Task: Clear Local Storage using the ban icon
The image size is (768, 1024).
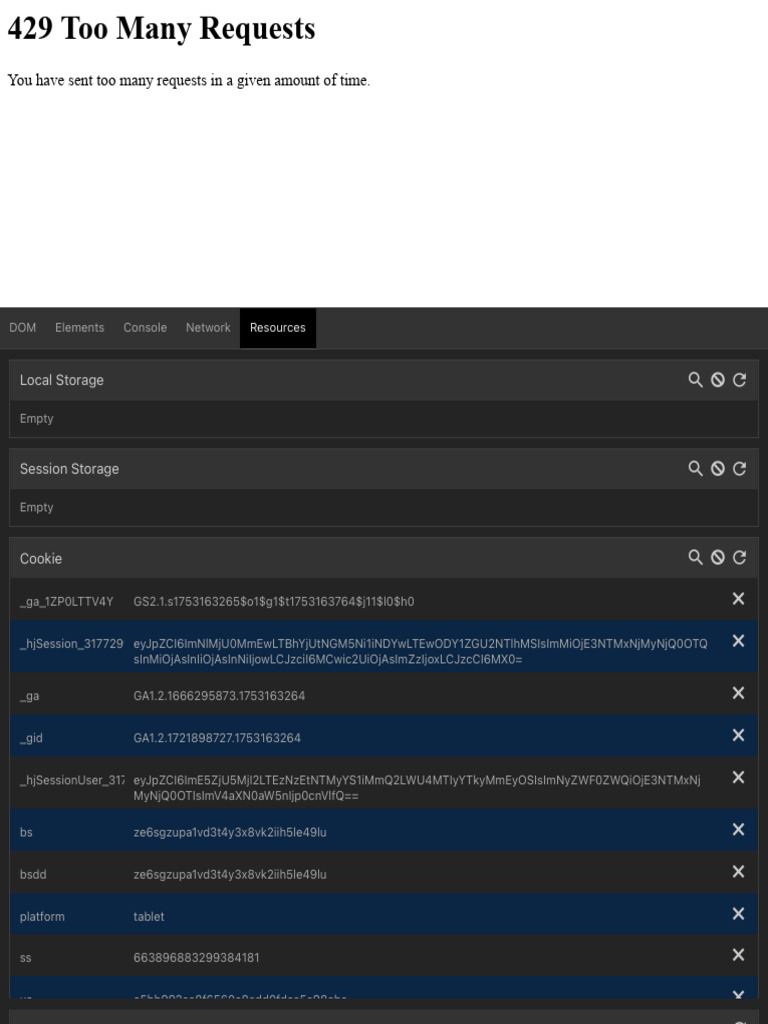Action: [x=718, y=380]
